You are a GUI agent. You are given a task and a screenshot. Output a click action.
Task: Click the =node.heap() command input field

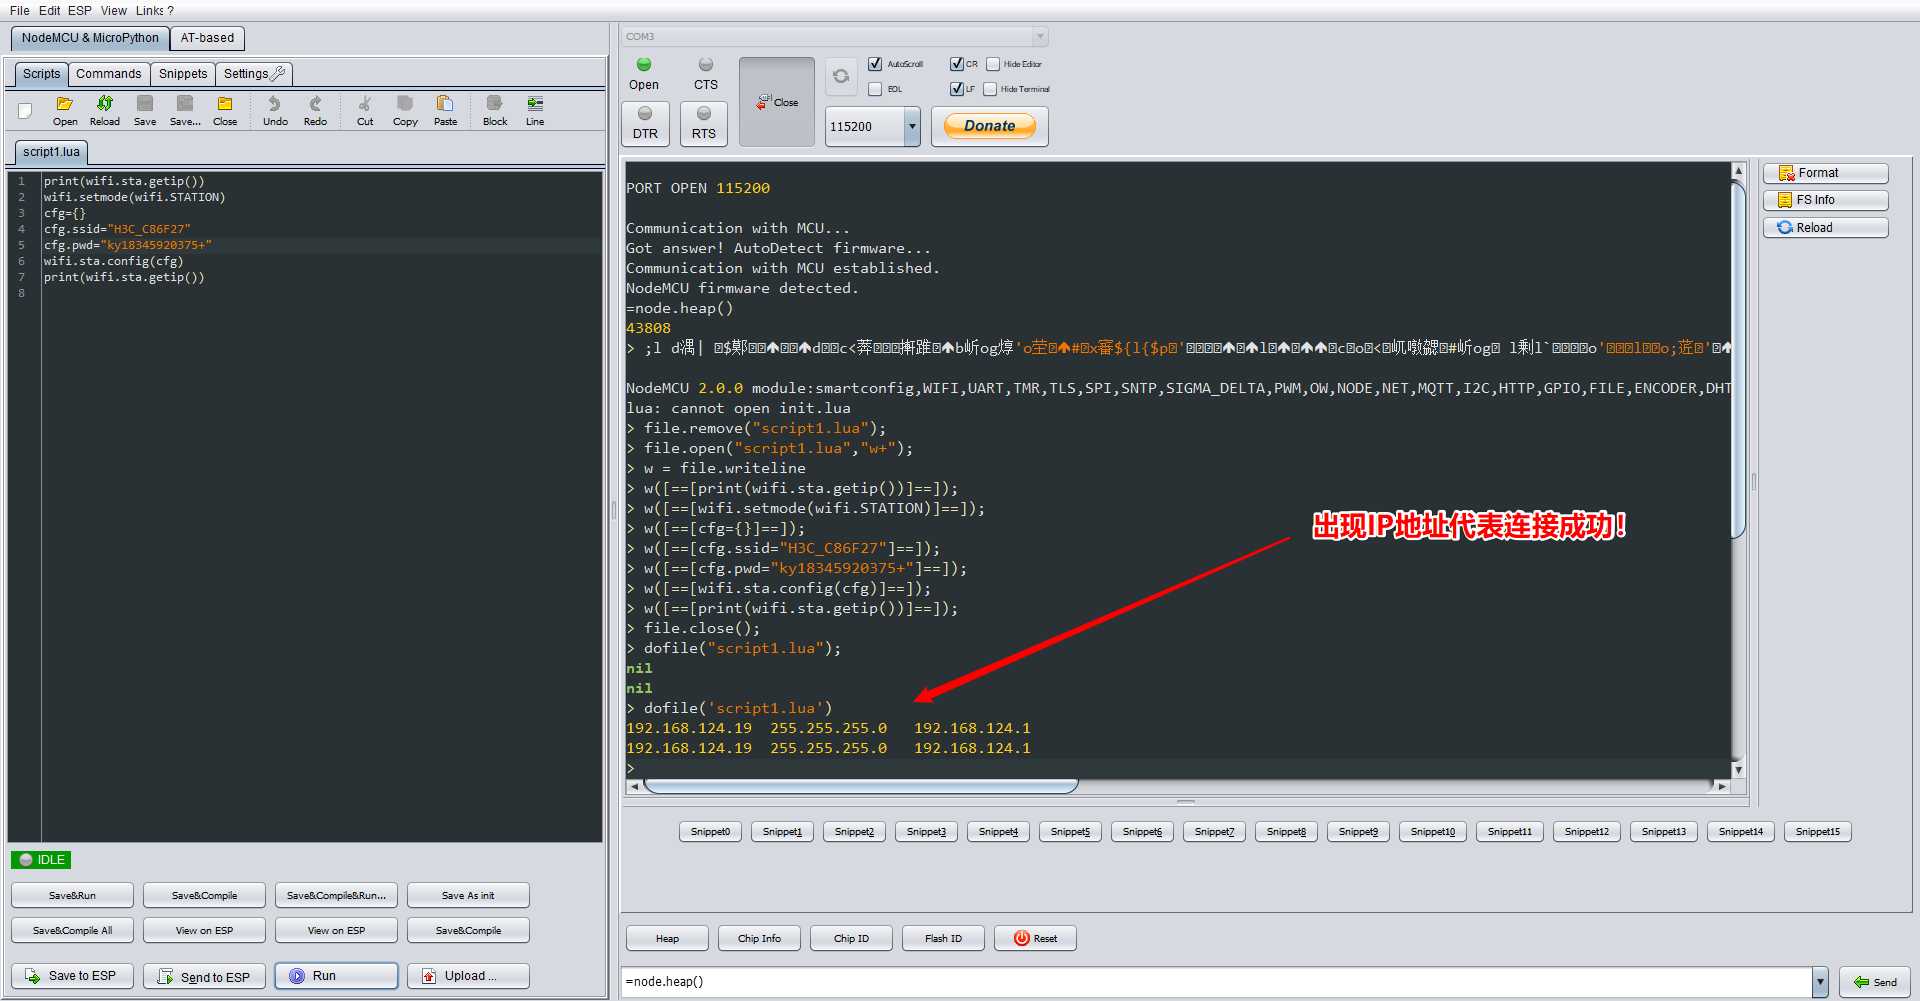click(1216, 982)
